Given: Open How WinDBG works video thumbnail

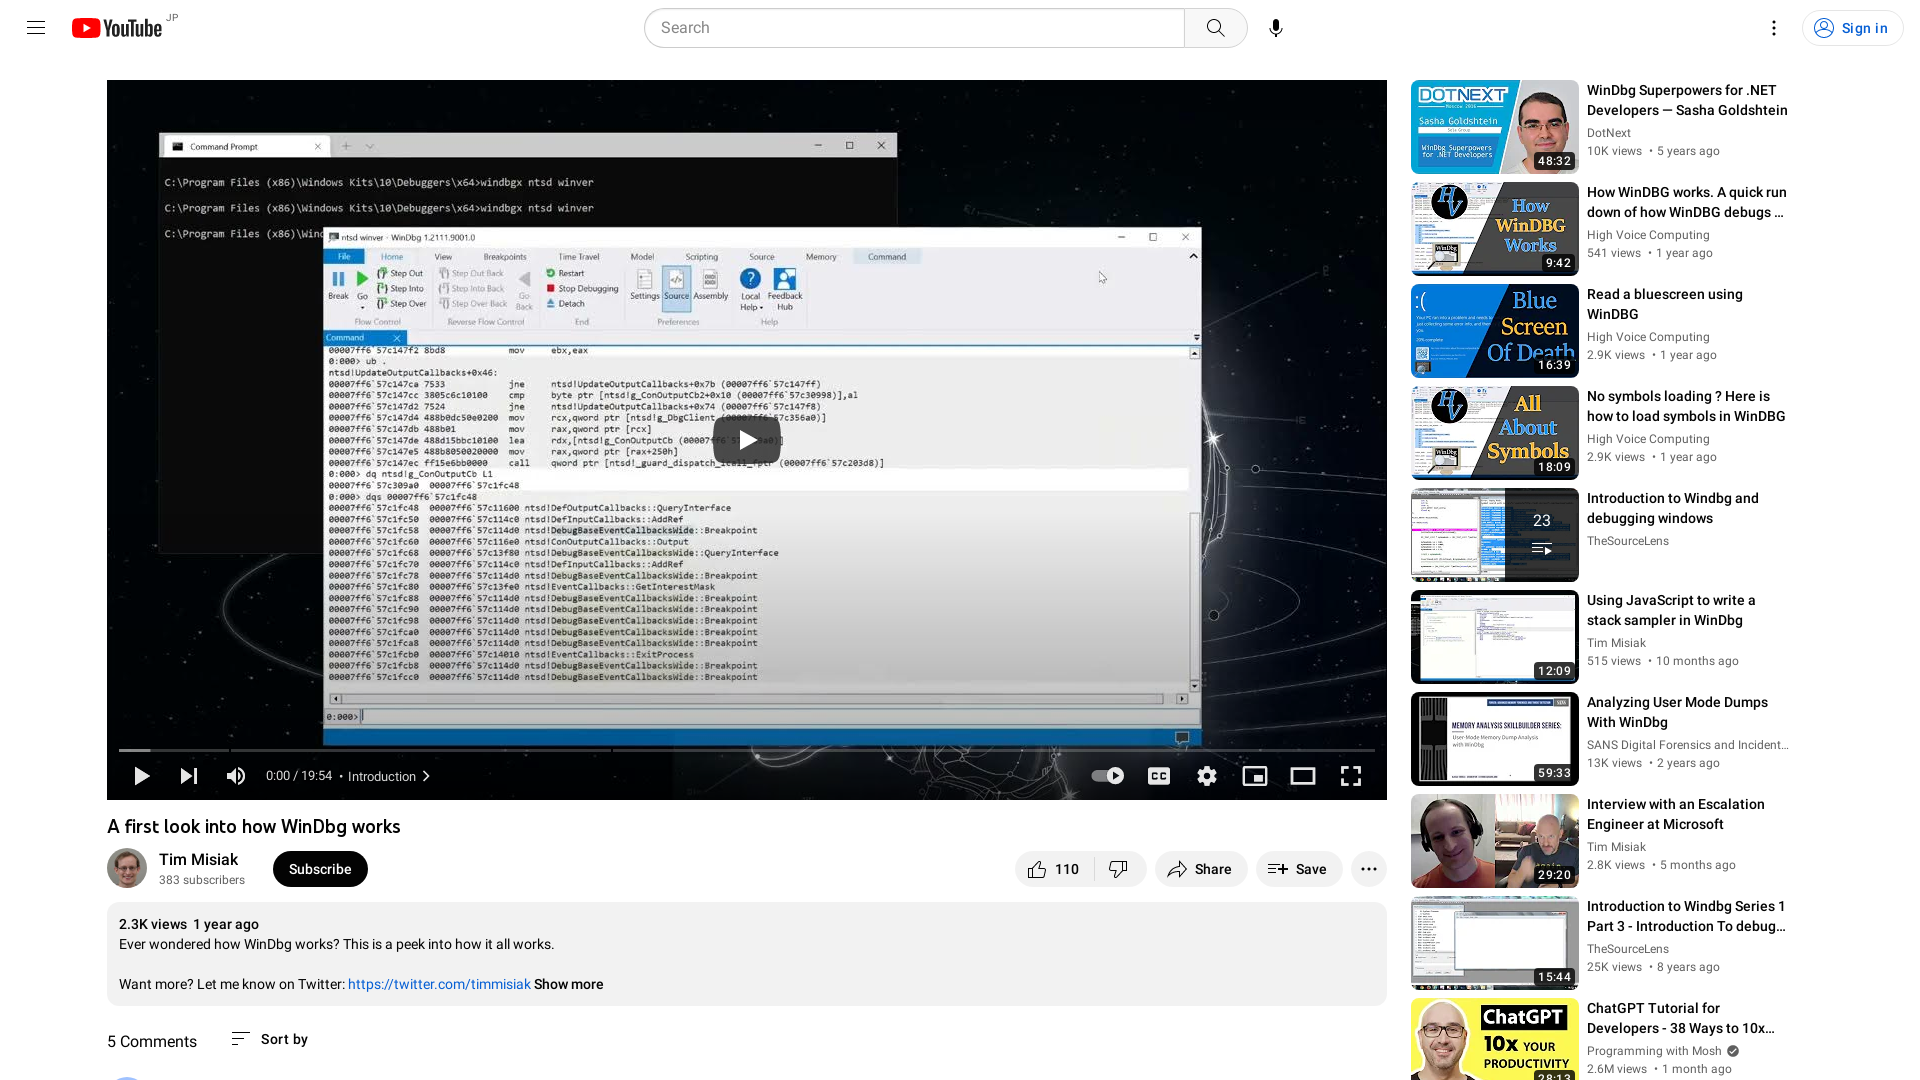Looking at the screenshot, I should 1494,229.
